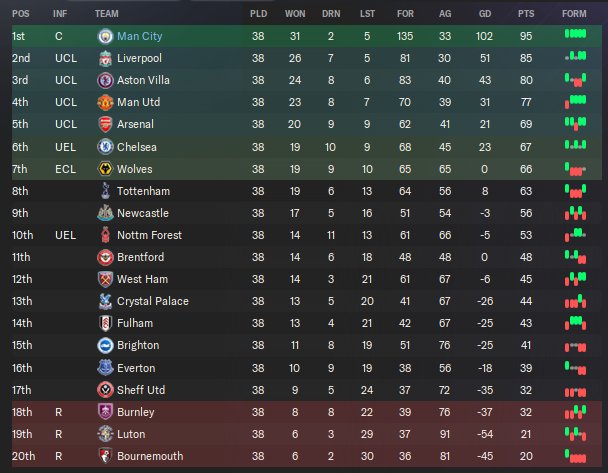Sort by the WON column header
Viewport: 608px width, 473px height.
[295, 14]
